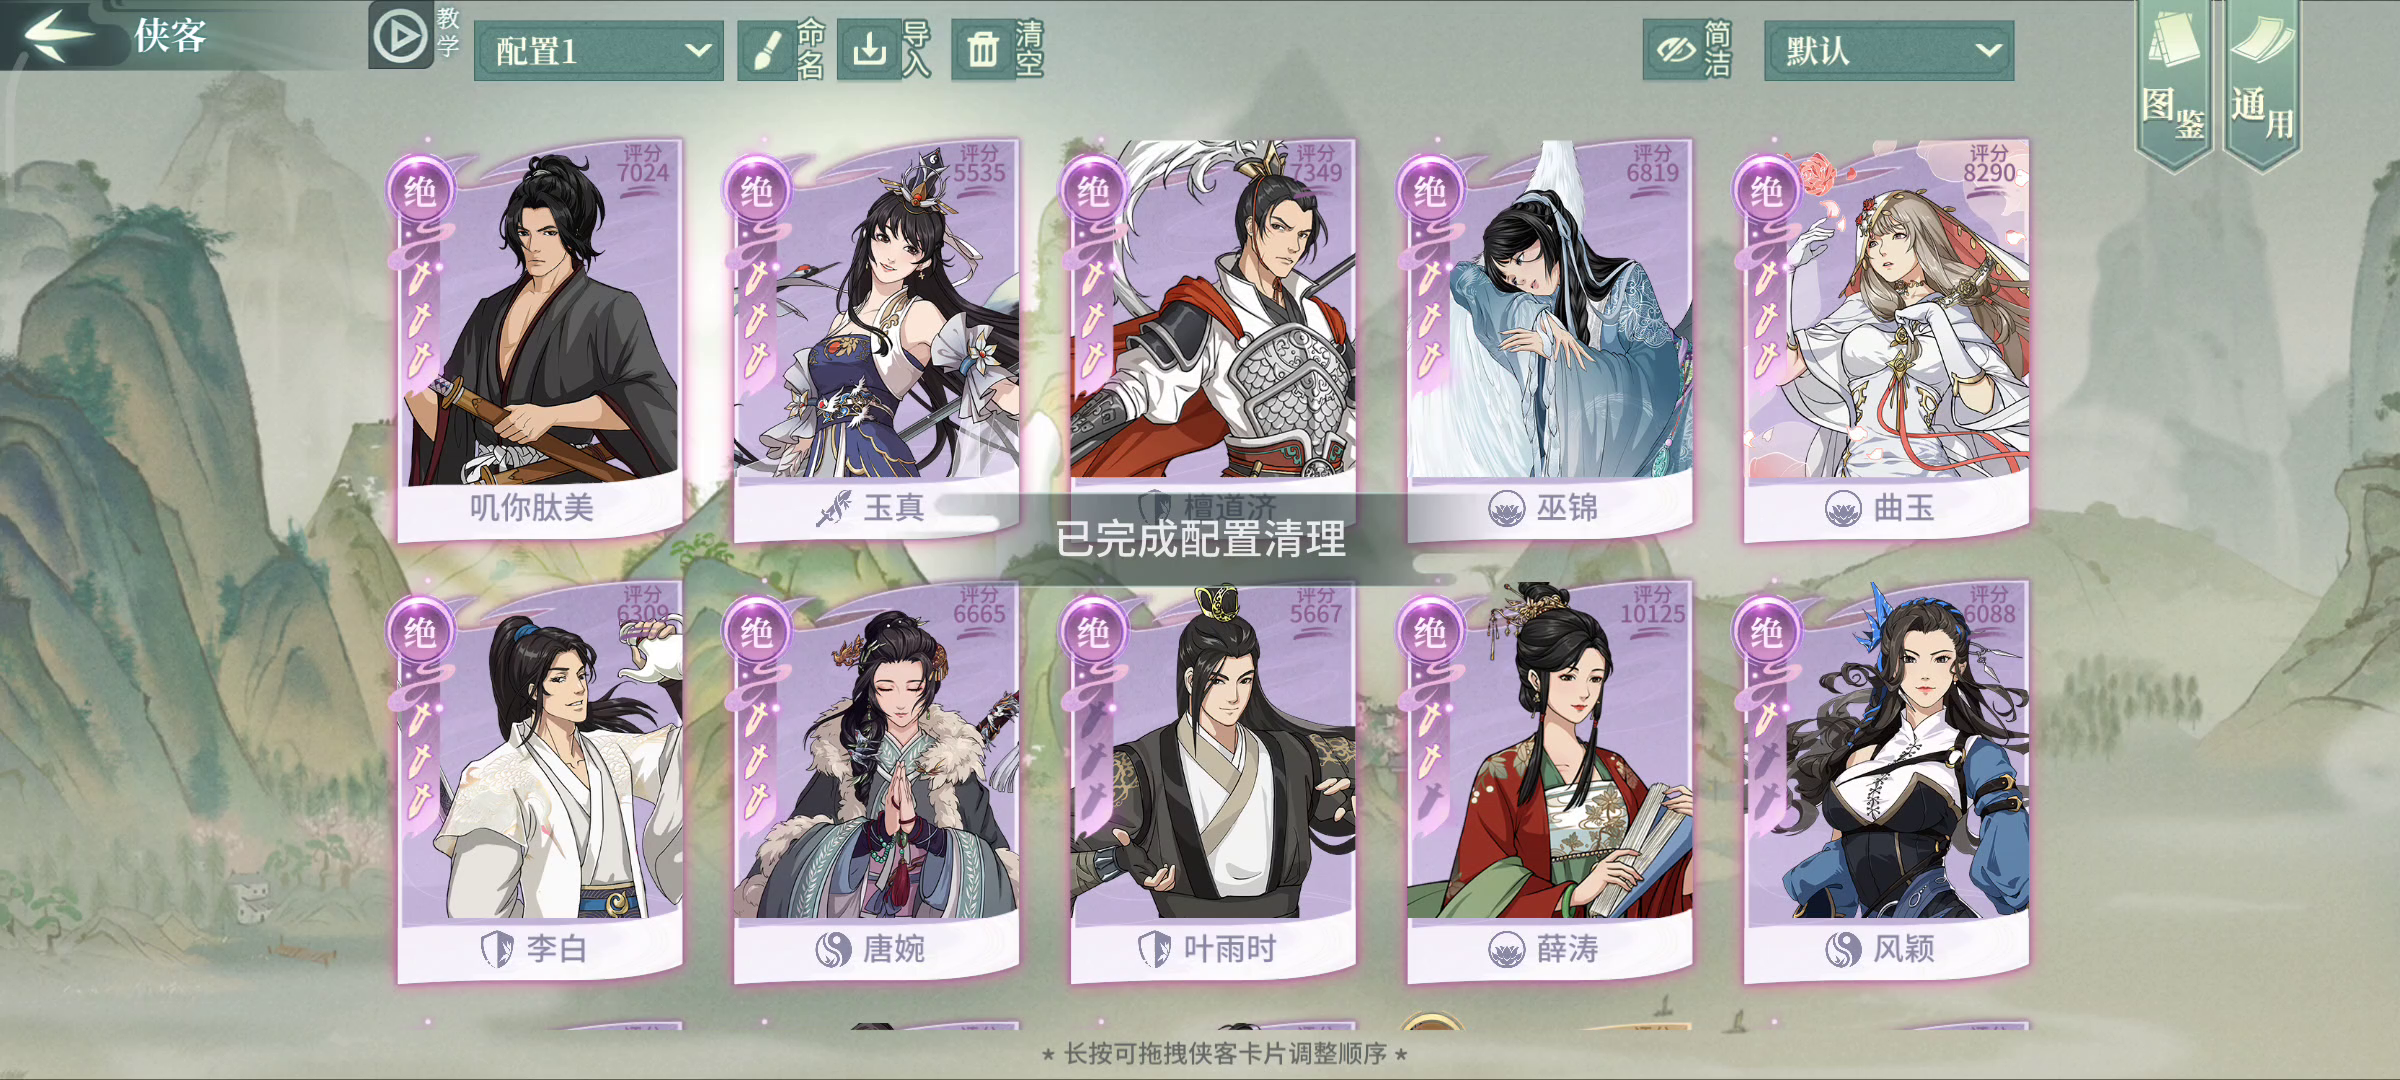The width and height of the screenshot is (2400, 1080).
Task: Click the lotus icon beside 曲玉
Action: coord(1843,509)
